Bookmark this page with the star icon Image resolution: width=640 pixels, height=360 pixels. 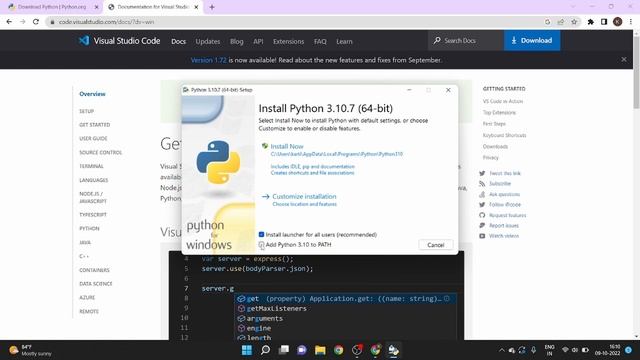click(574, 22)
